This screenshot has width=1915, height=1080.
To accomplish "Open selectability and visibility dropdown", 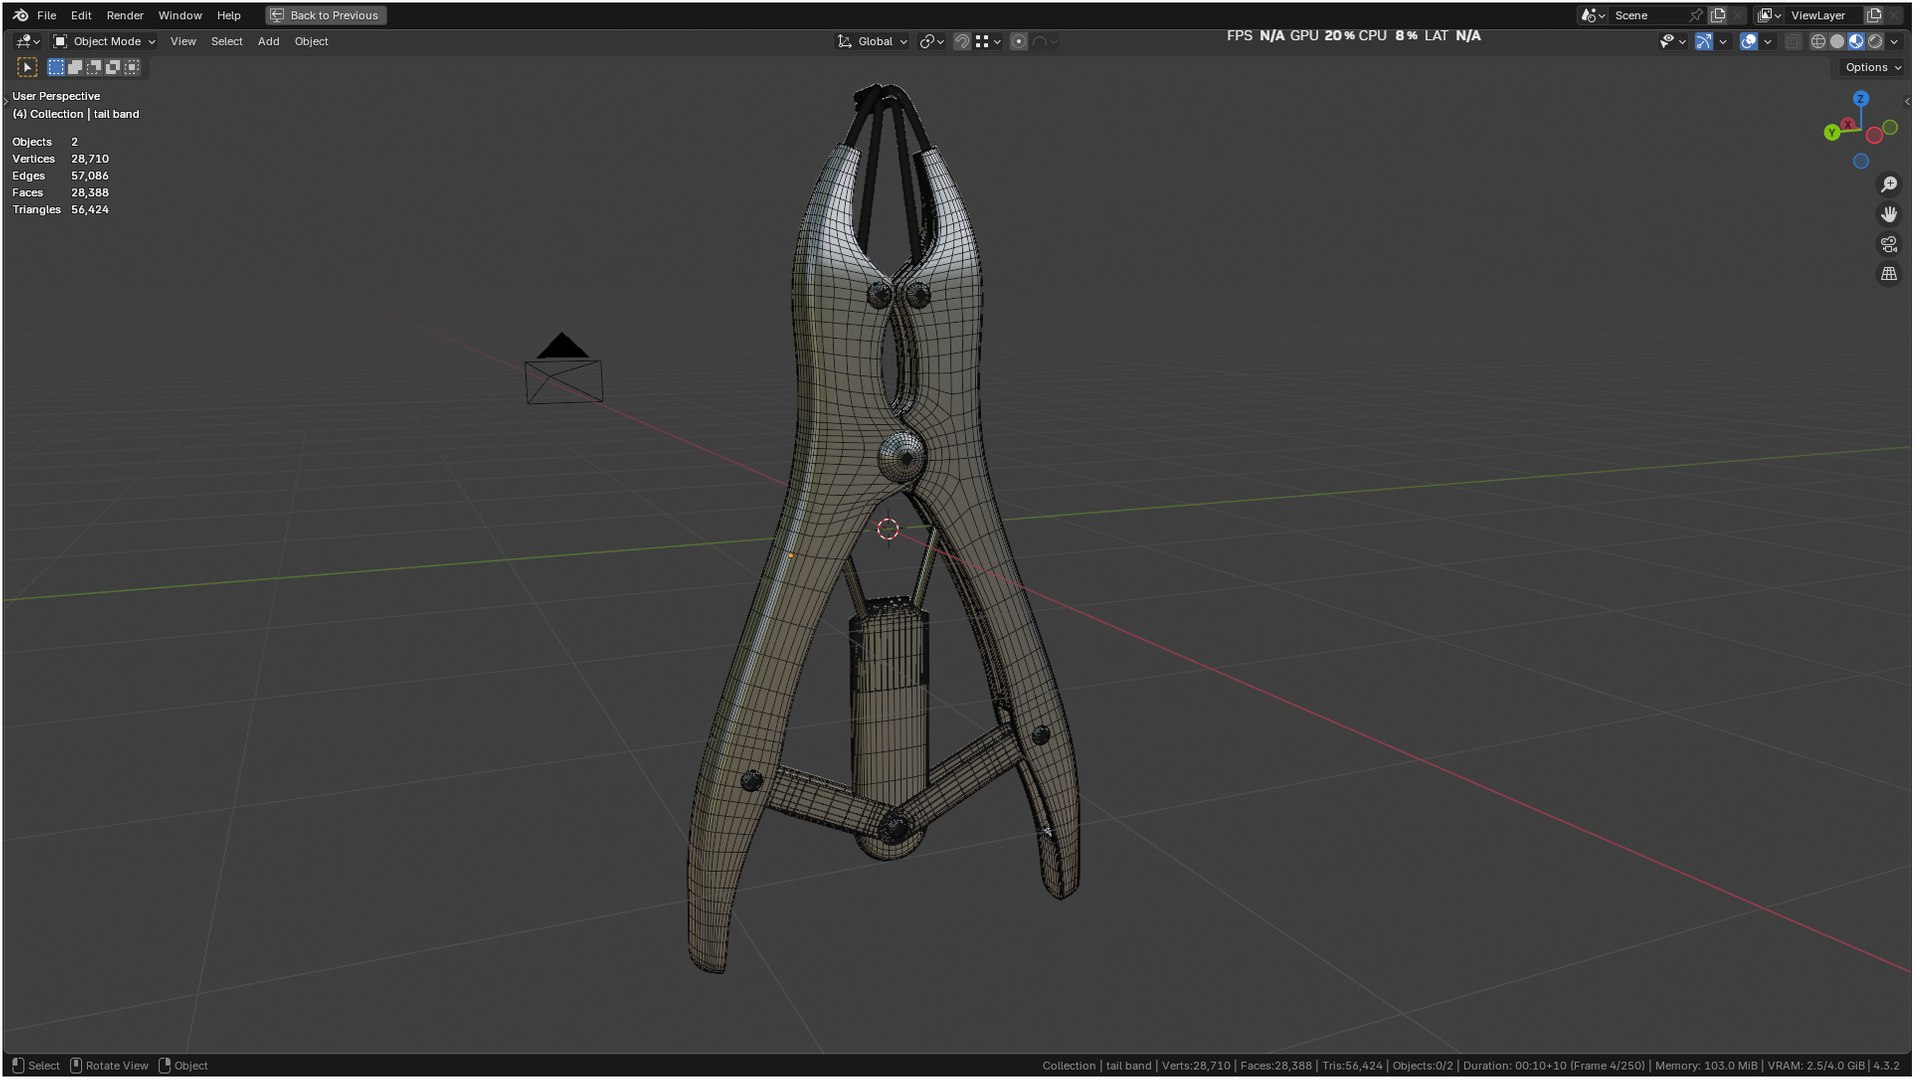I will (x=1672, y=41).
